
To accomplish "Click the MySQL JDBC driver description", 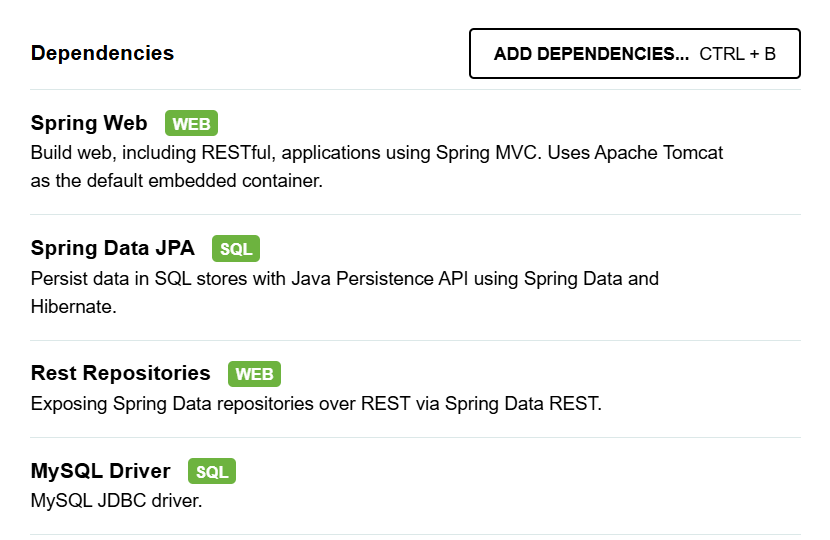I will point(116,499).
